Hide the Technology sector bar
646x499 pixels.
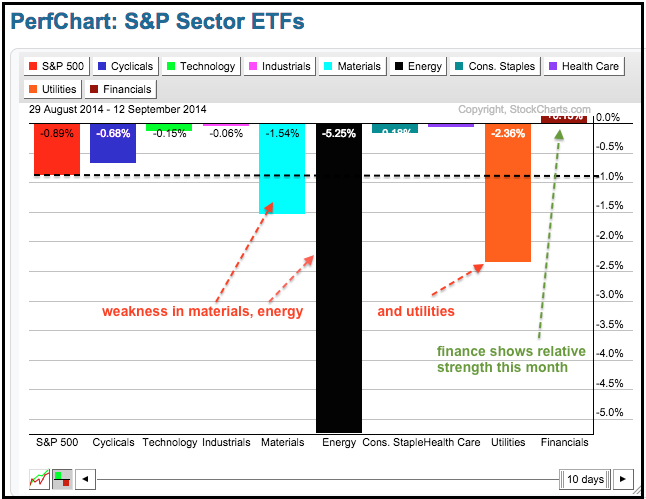[200, 67]
